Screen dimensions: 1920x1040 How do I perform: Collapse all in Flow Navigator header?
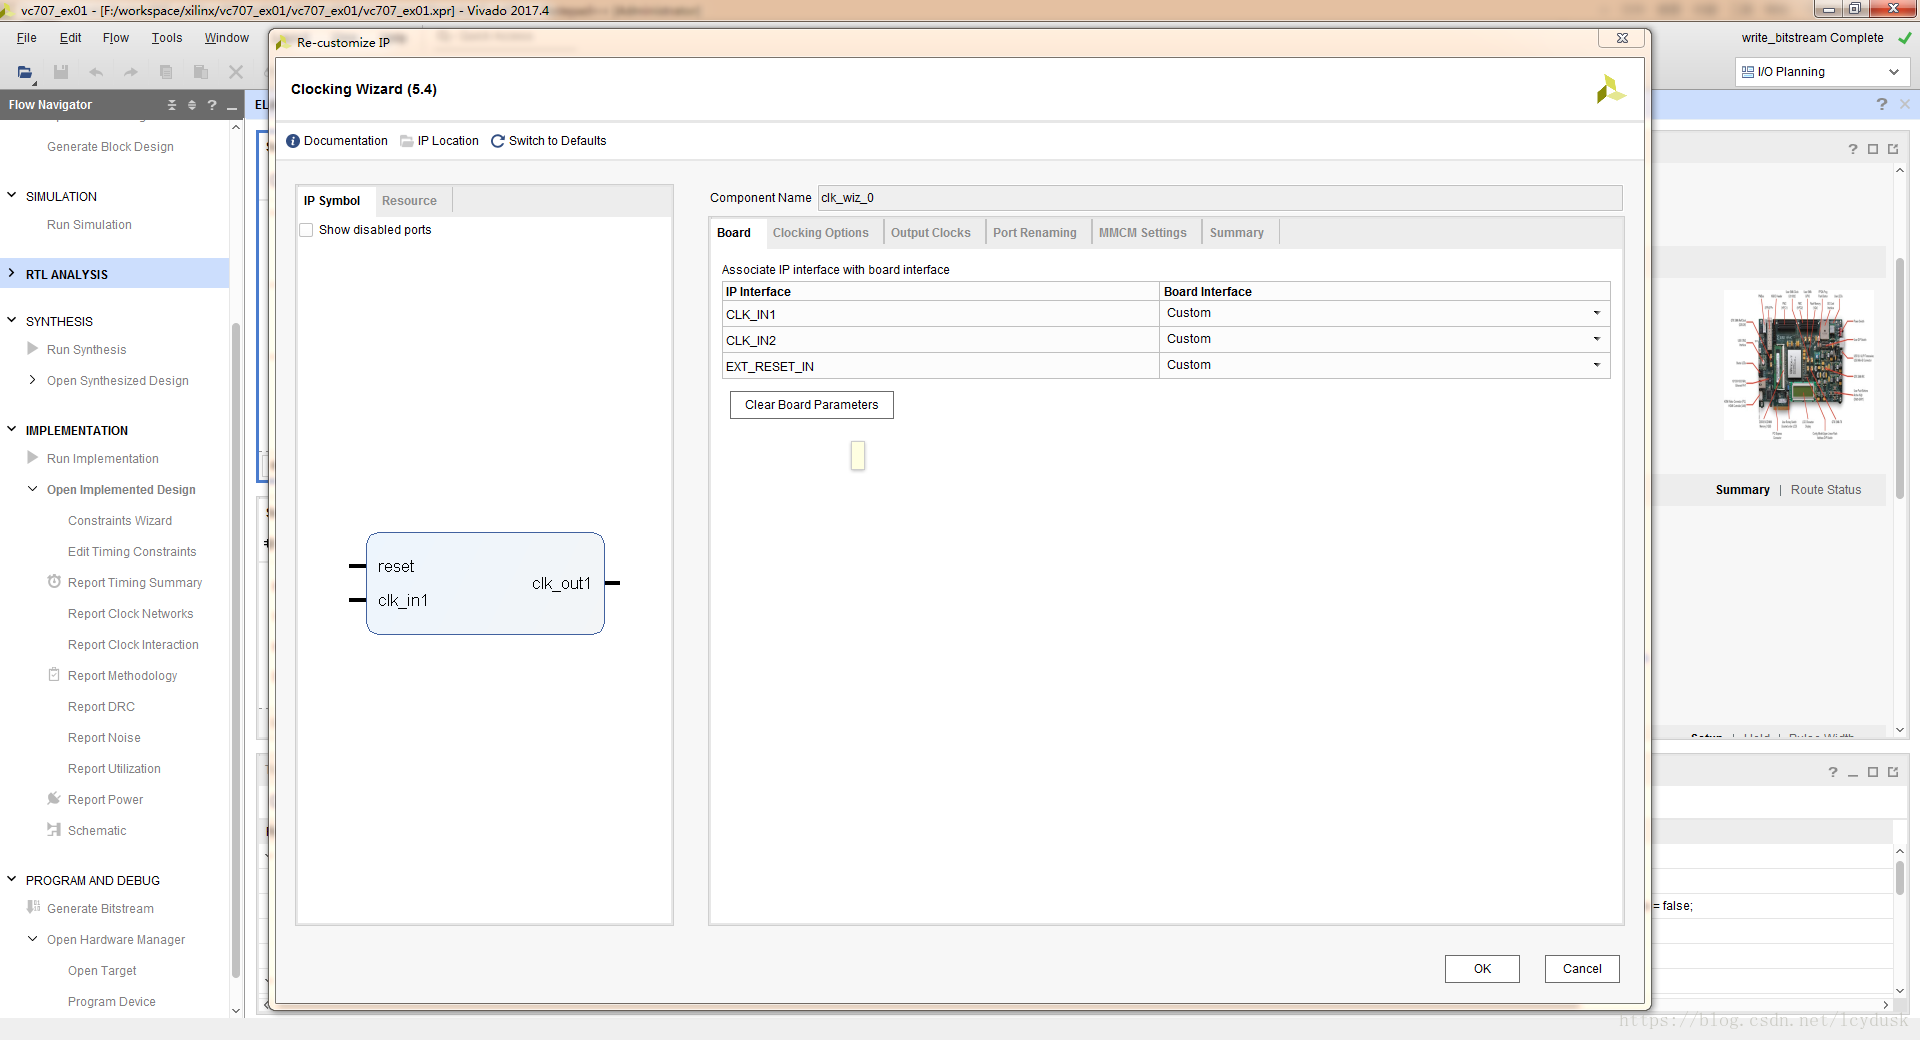point(172,105)
